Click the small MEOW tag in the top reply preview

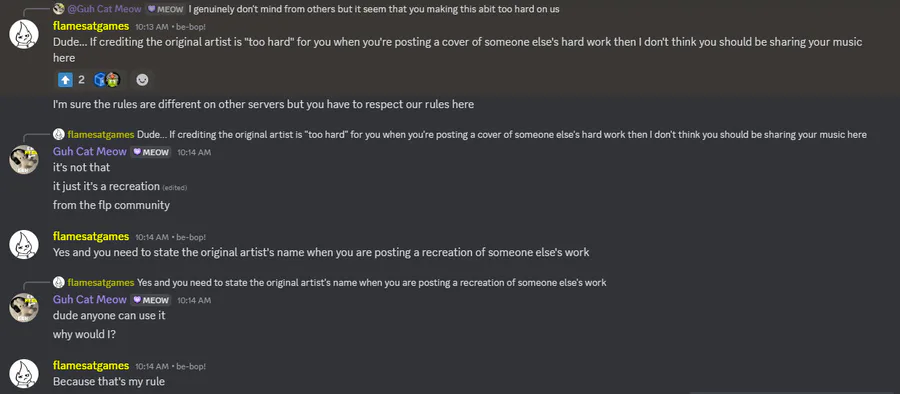pyautogui.click(x=165, y=9)
